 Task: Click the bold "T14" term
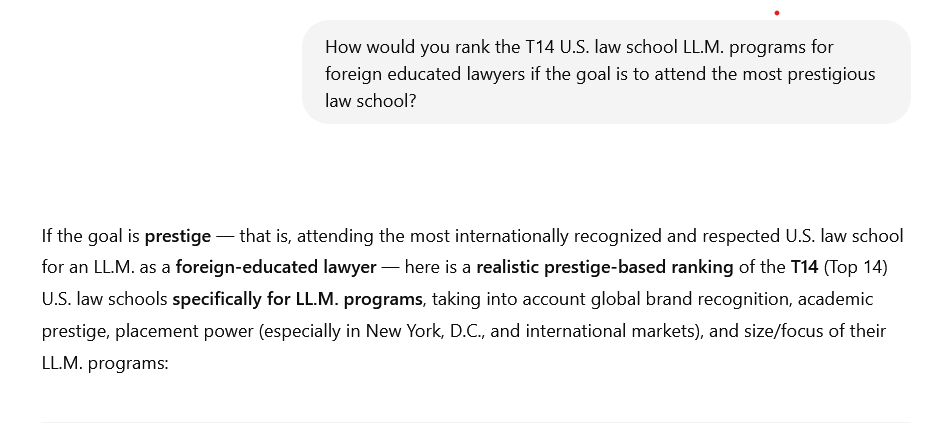[804, 267]
